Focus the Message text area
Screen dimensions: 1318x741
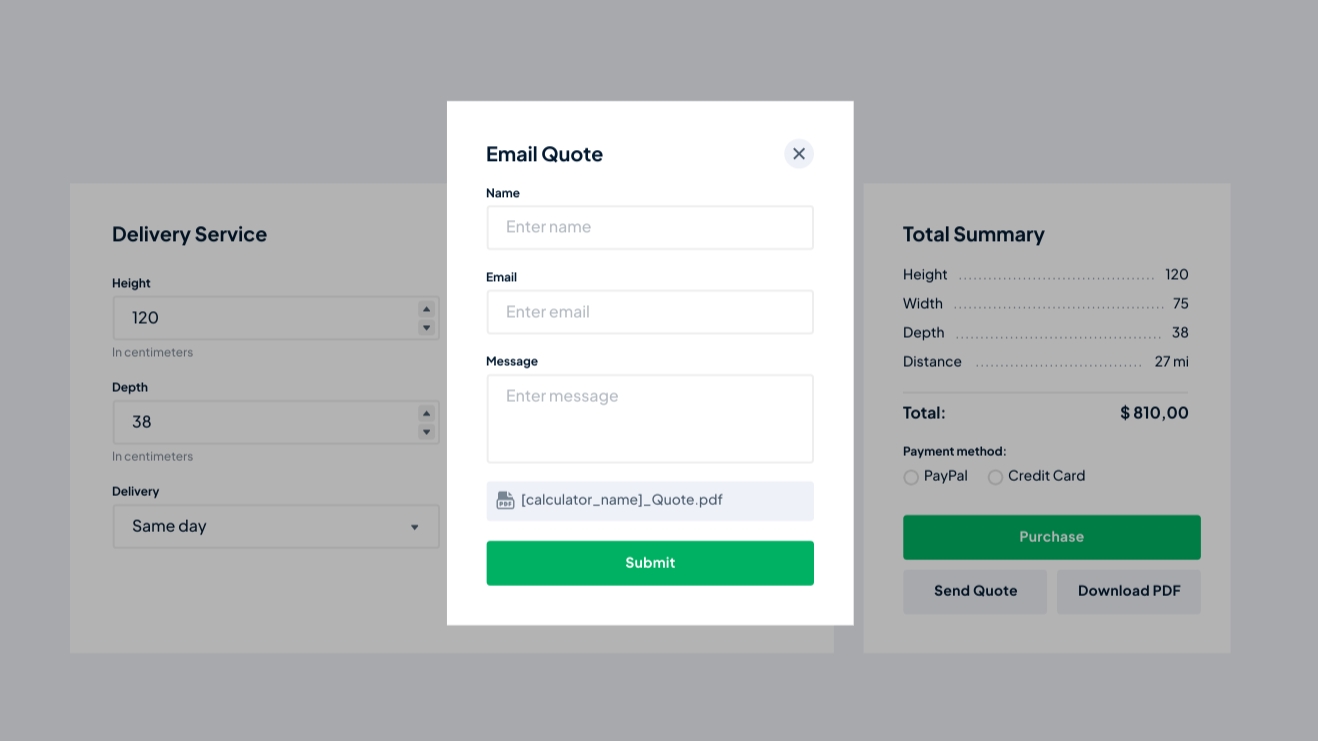pyautogui.click(x=650, y=419)
